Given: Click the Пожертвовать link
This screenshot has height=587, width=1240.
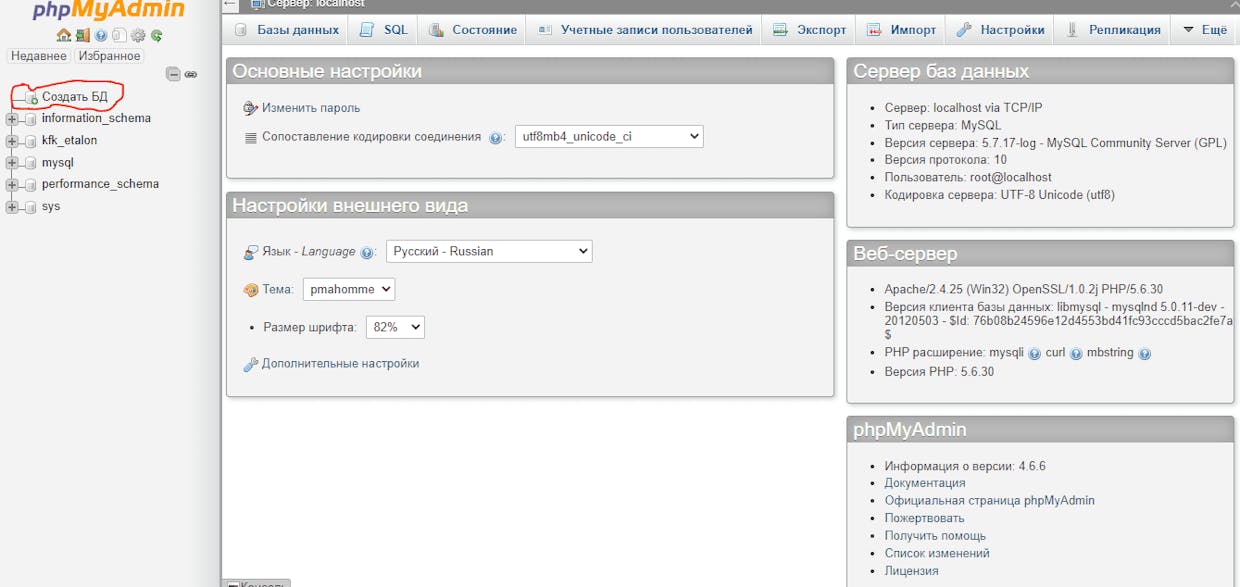Looking at the screenshot, I should click(x=925, y=519).
